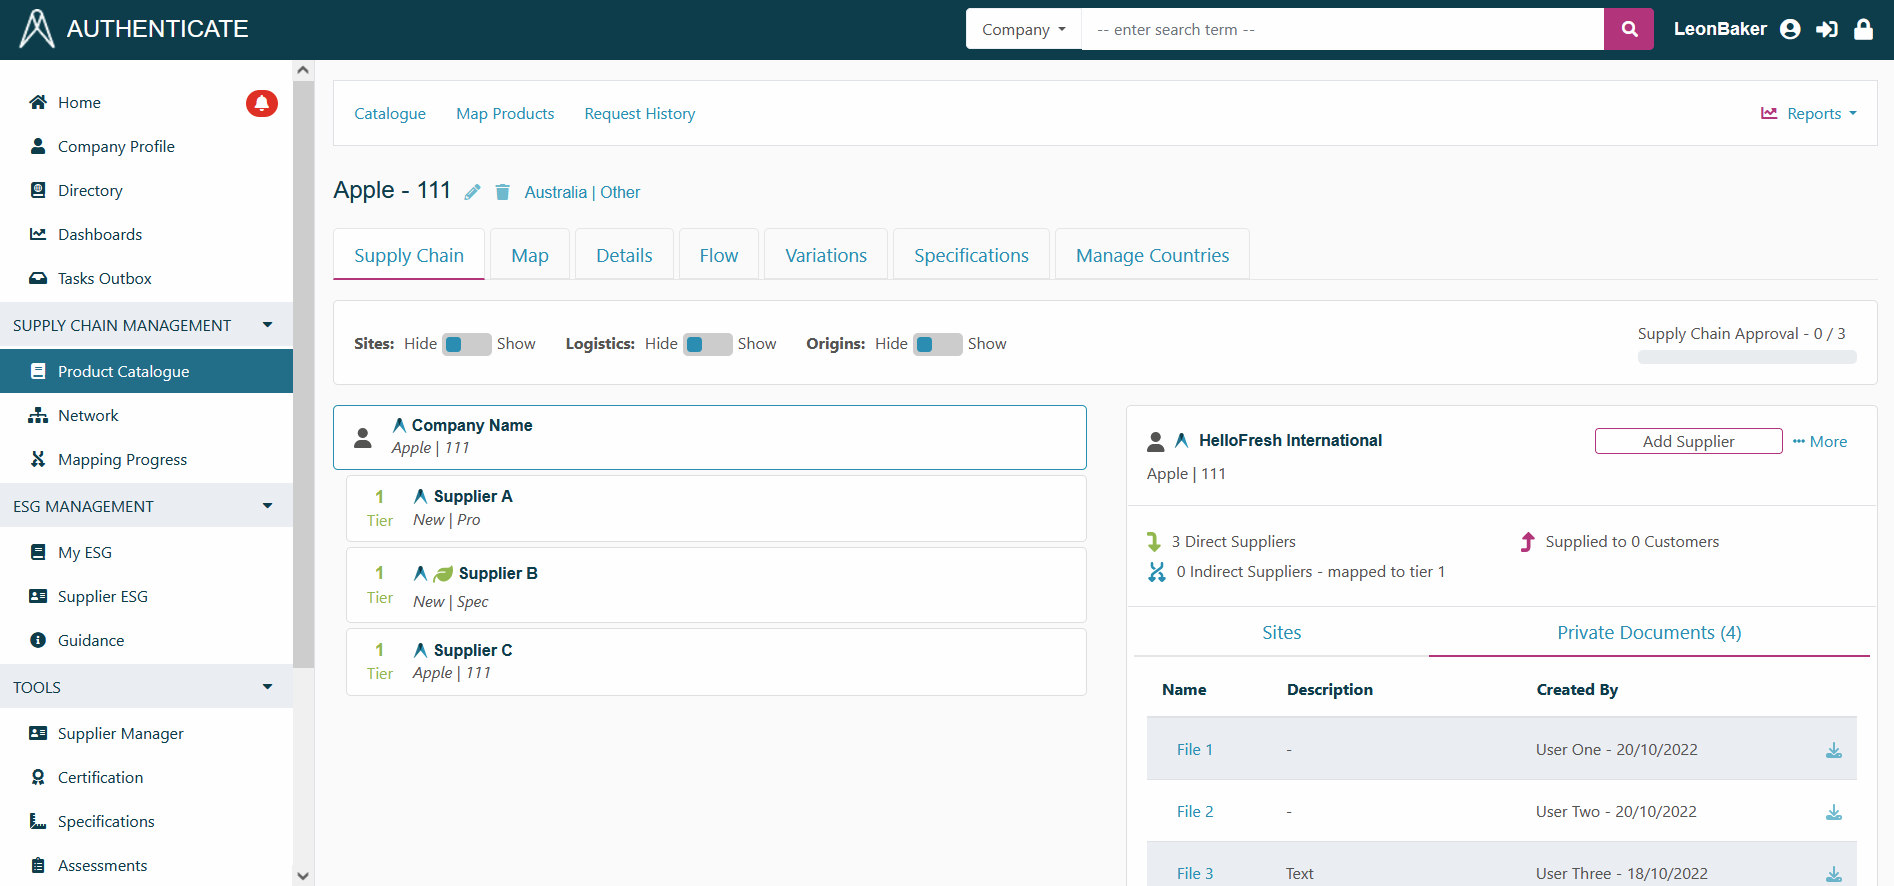The height and width of the screenshot is (886, 1894).
Task: Download File 1 using its download icon
Action: tap(1833, 750)
